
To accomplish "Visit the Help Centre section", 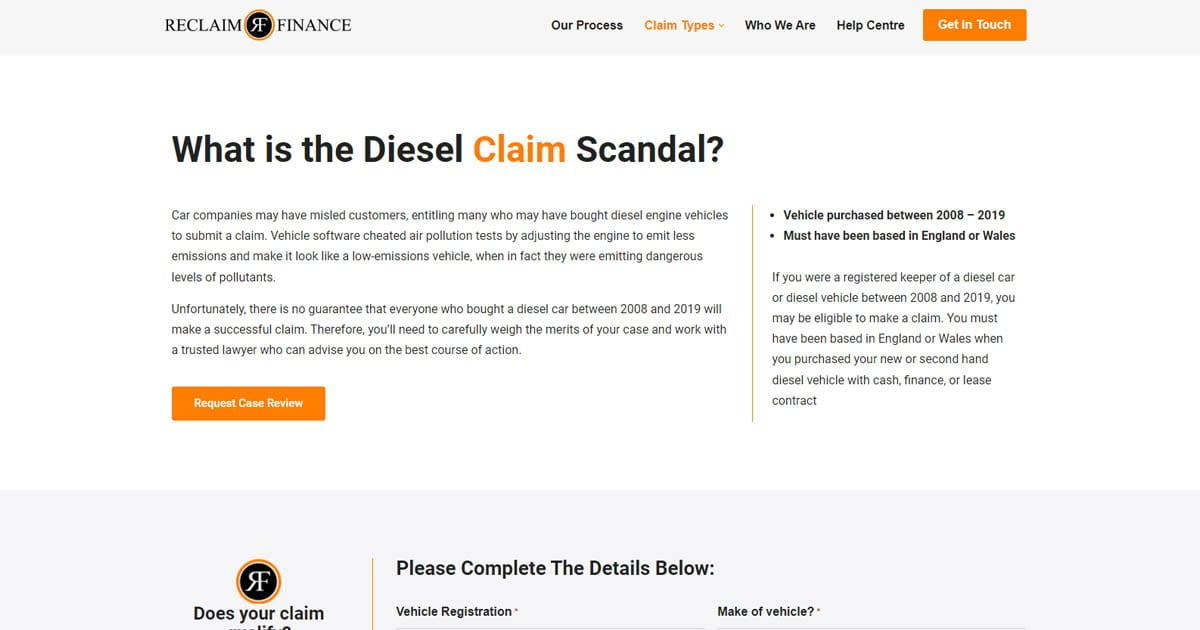I will (870, 25).
